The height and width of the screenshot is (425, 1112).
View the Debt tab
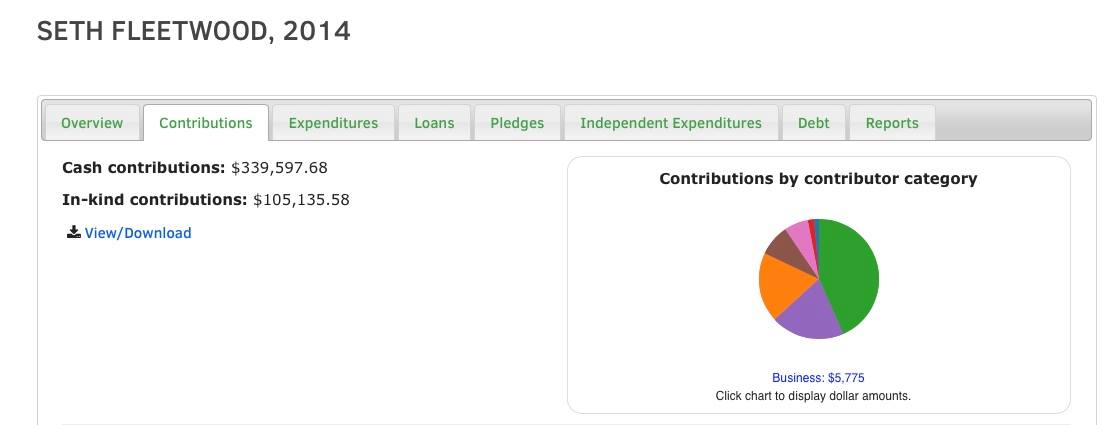[x=813, y=123]
